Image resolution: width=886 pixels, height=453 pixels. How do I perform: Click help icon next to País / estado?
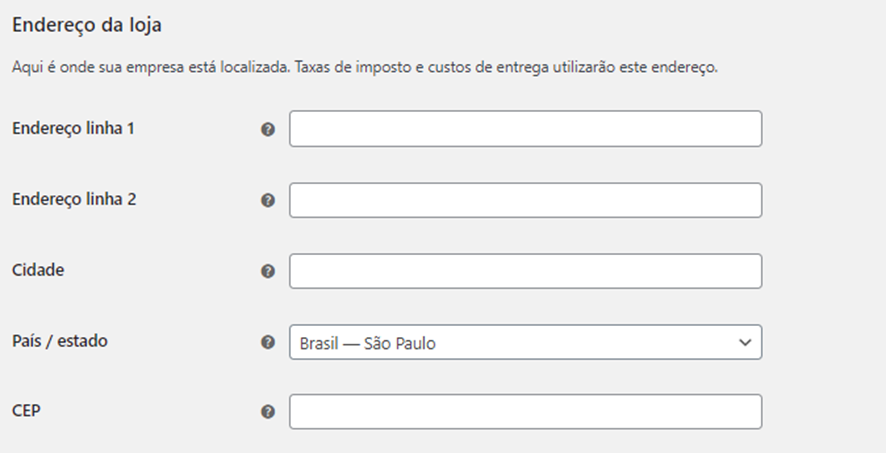267,342
